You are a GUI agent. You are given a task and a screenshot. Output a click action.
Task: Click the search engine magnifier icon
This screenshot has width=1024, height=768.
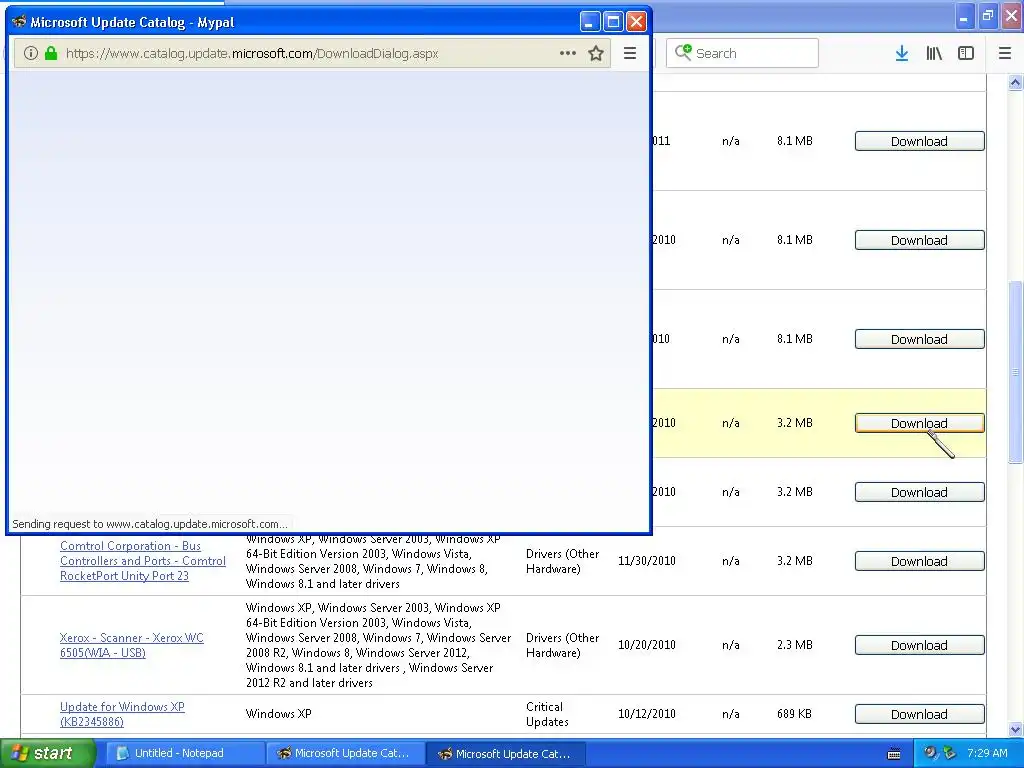pyautogui.click(x=683, y=53)
